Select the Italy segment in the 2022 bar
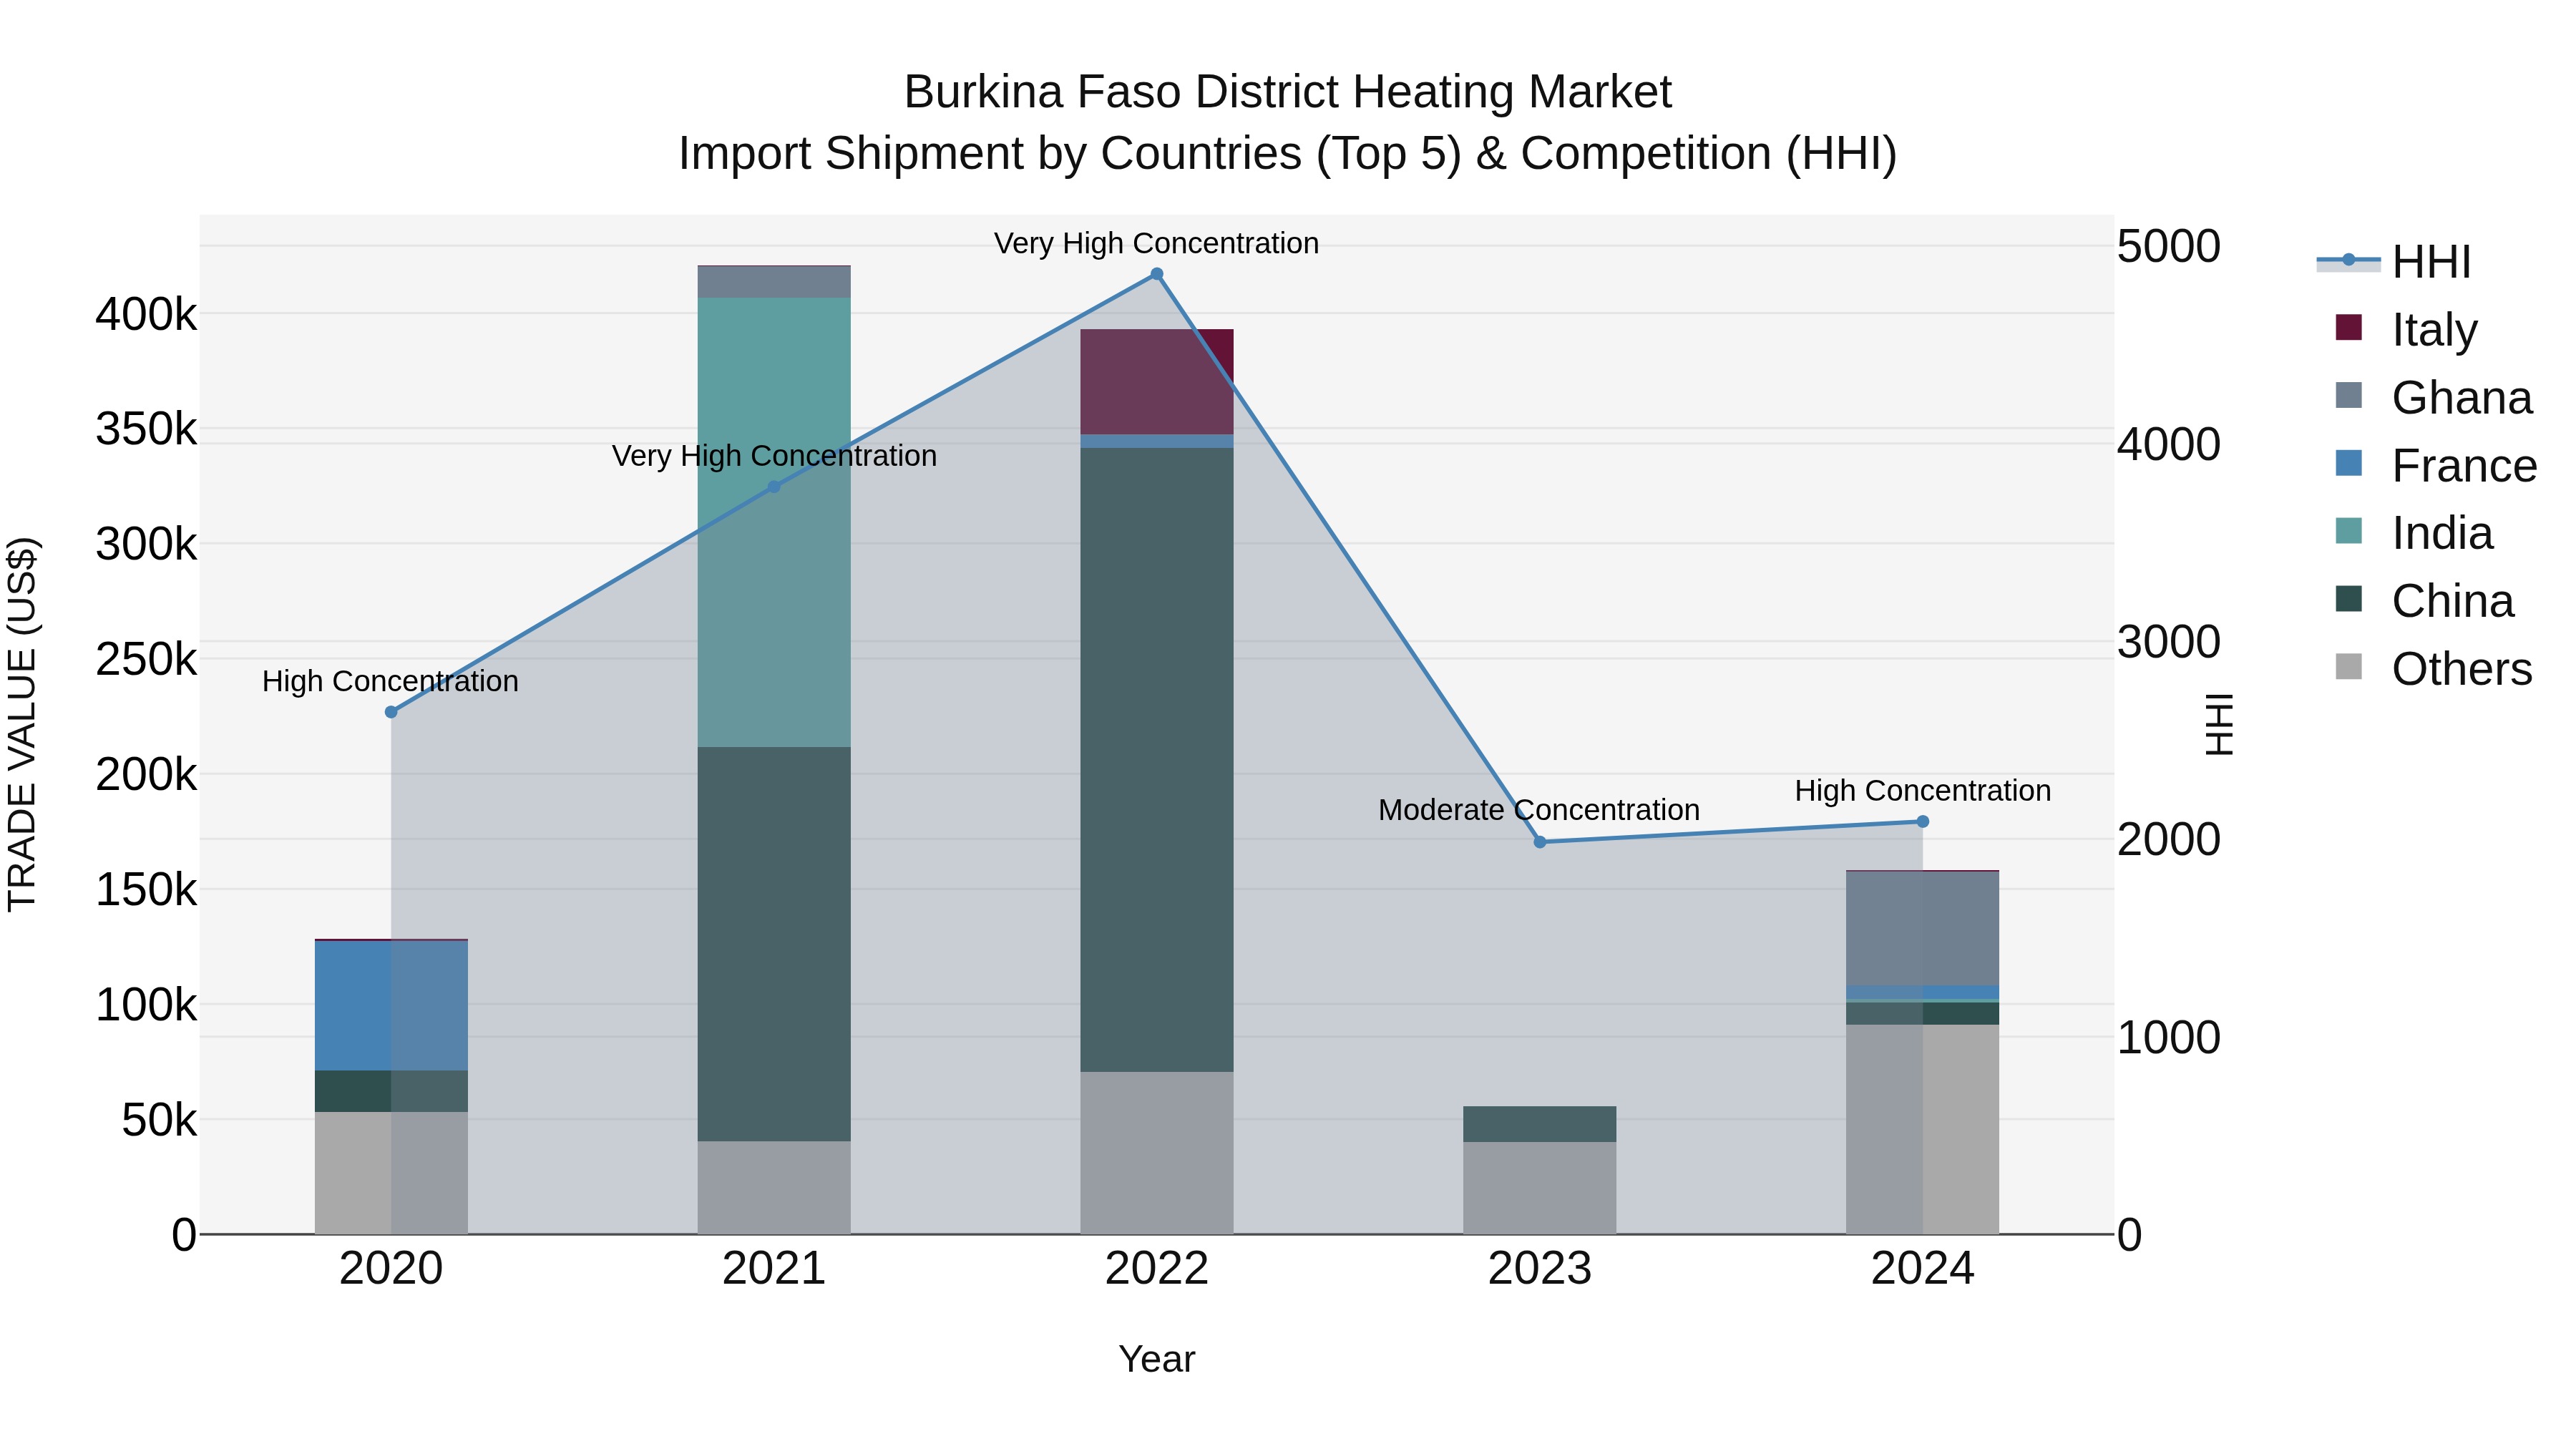The width and height of the screenshot is (2576, 1449). click(x=1157, y=382)
